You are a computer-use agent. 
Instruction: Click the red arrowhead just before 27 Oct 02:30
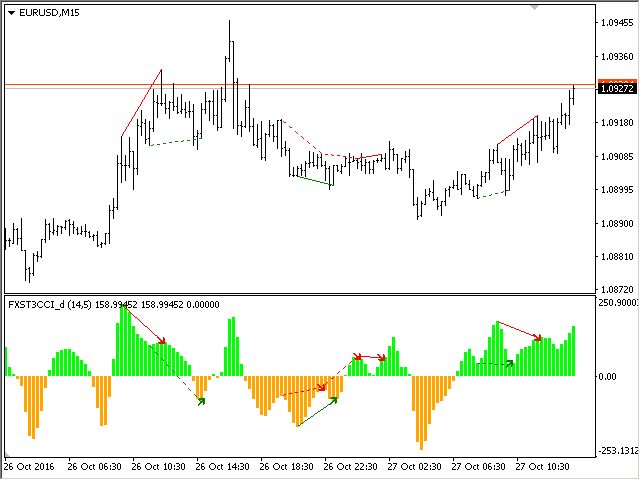[383, 357]
